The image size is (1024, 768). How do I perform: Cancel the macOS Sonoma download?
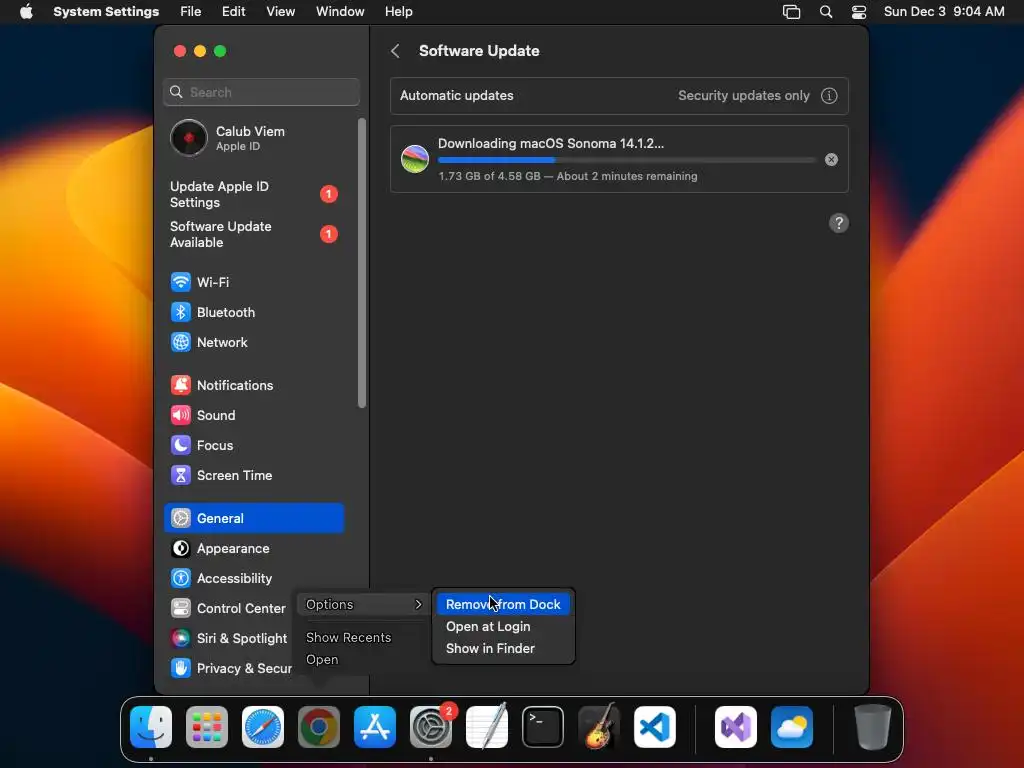[x=831, y=159]
